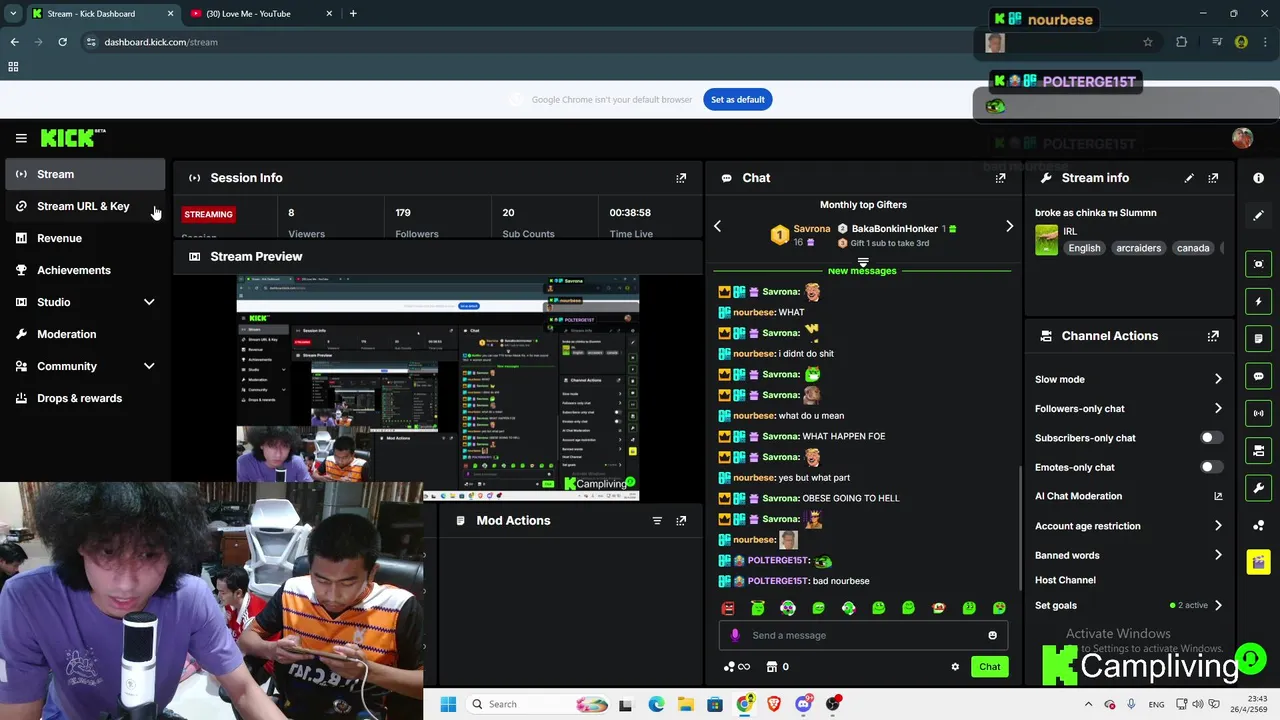Click the Set as default button
This screenshot has width=1280, height=720.
pos(737,99)
